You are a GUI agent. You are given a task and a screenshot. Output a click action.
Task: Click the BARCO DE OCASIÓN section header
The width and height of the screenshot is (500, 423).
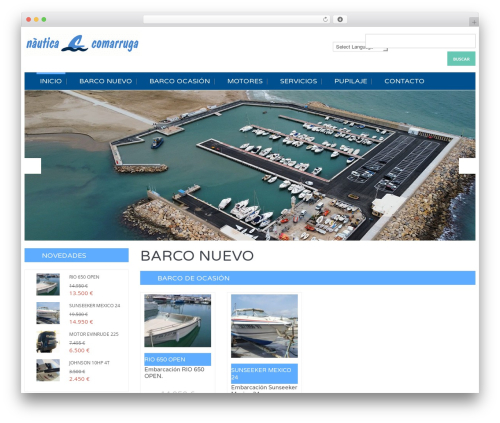click(x=308, y=278)
